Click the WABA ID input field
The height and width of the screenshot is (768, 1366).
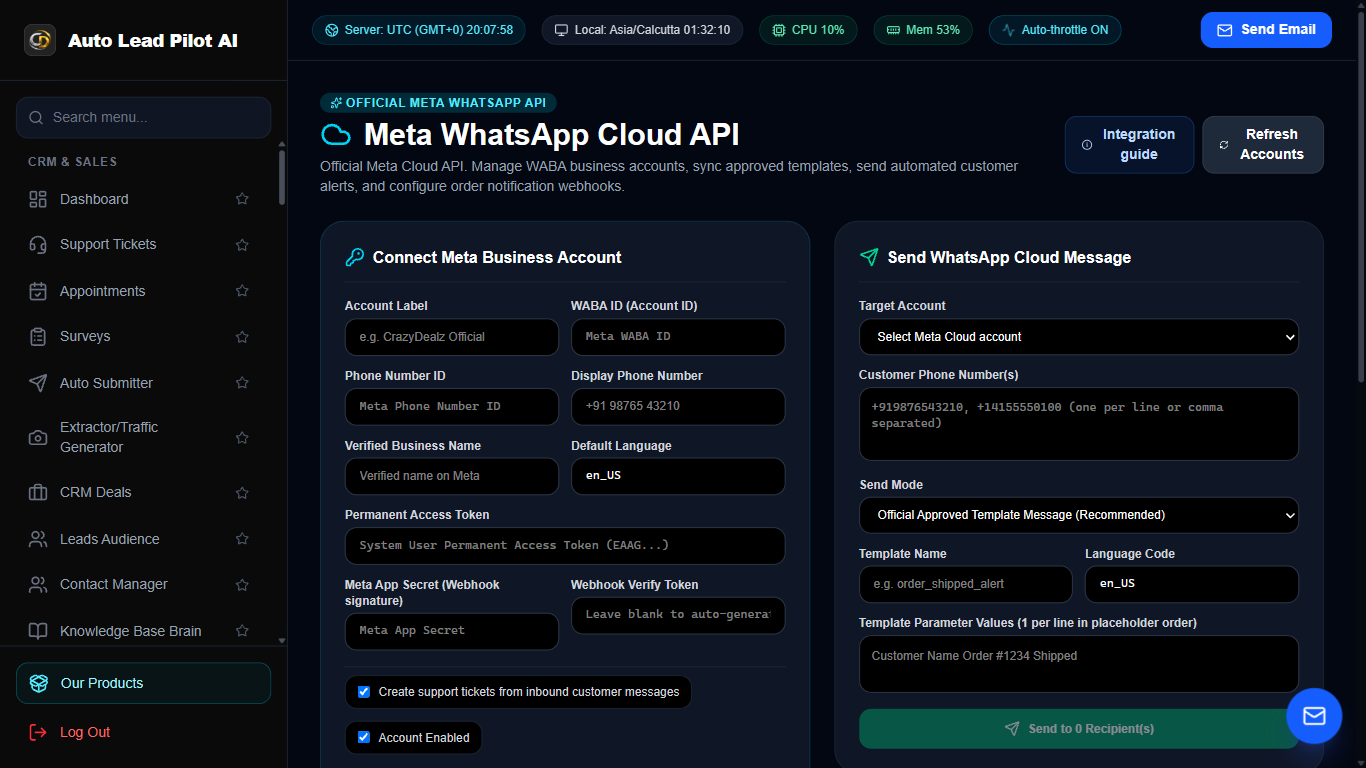coord(678,337)
